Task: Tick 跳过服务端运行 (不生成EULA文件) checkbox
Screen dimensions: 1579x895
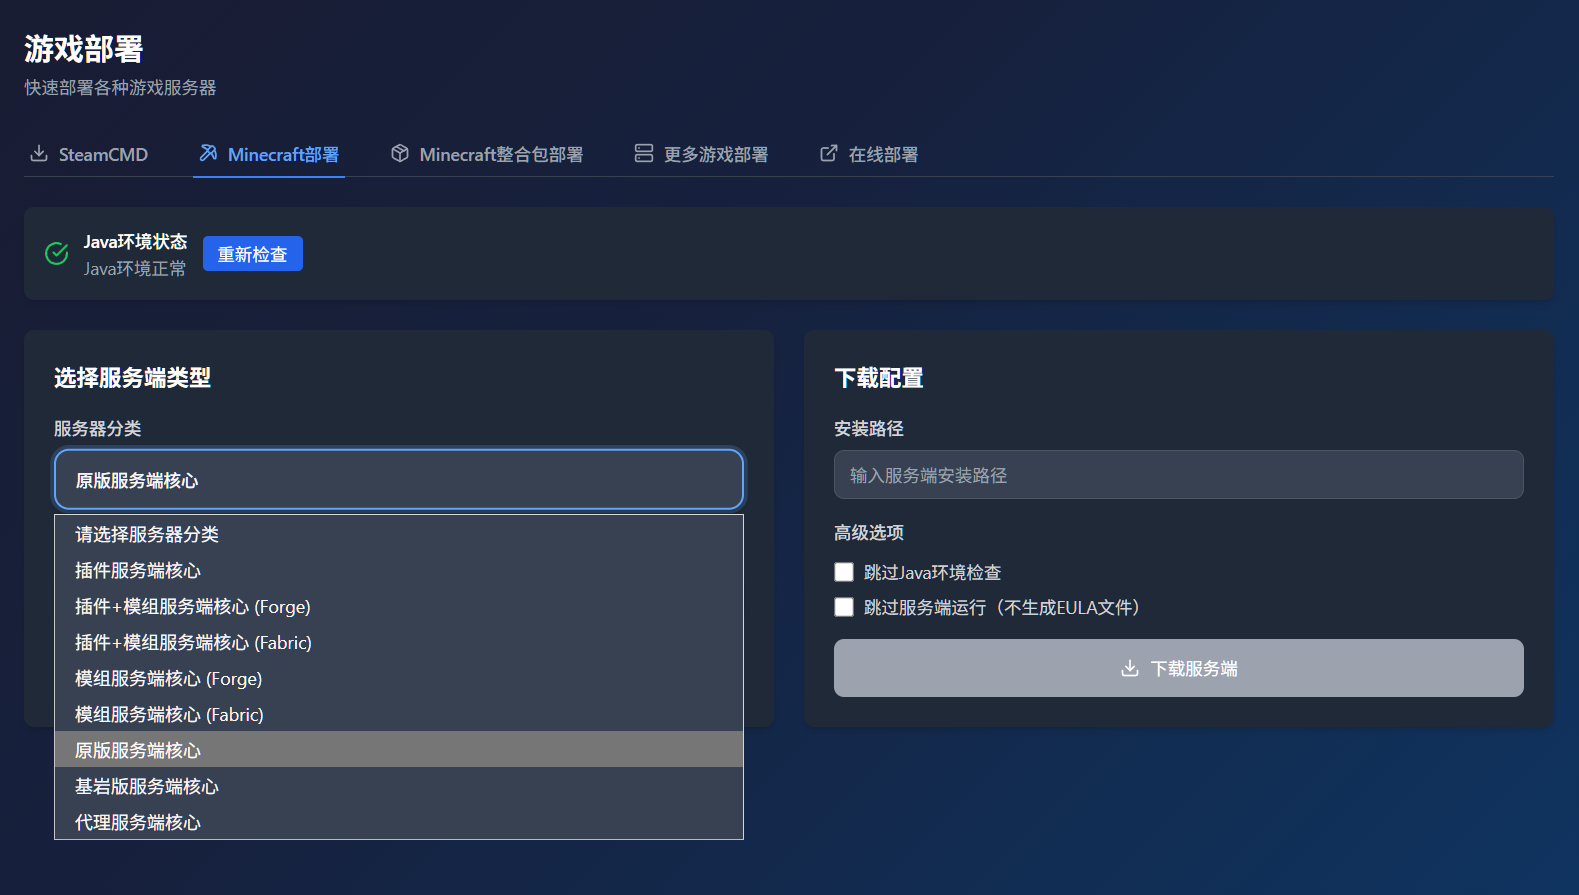Action: pos(844,607)
